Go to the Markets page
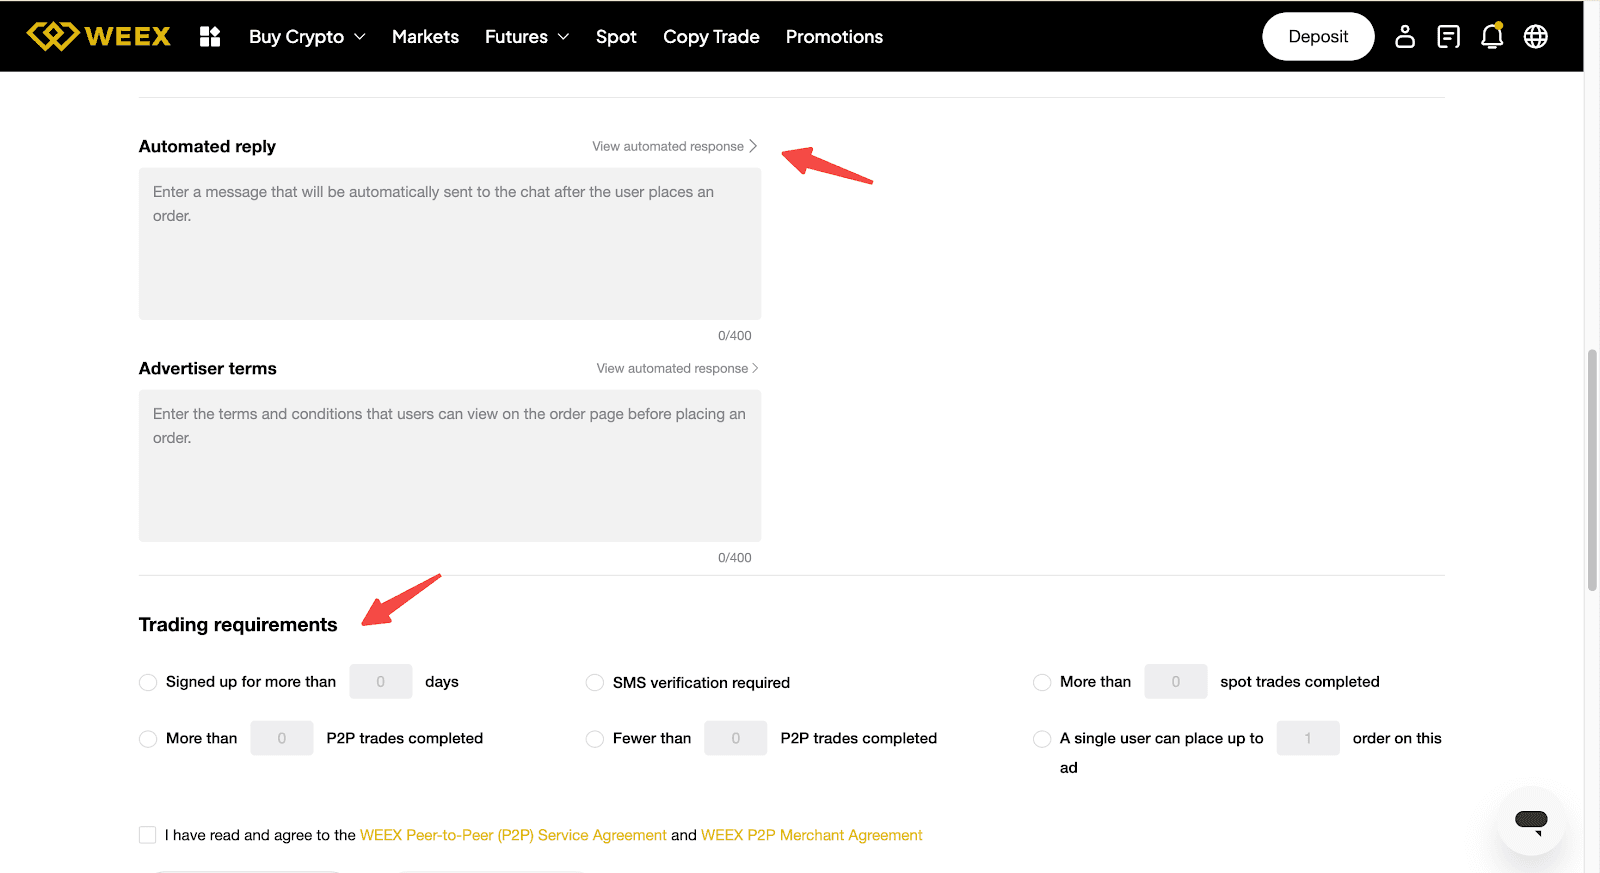1600x873 pixels. click(x=425, y=37)
